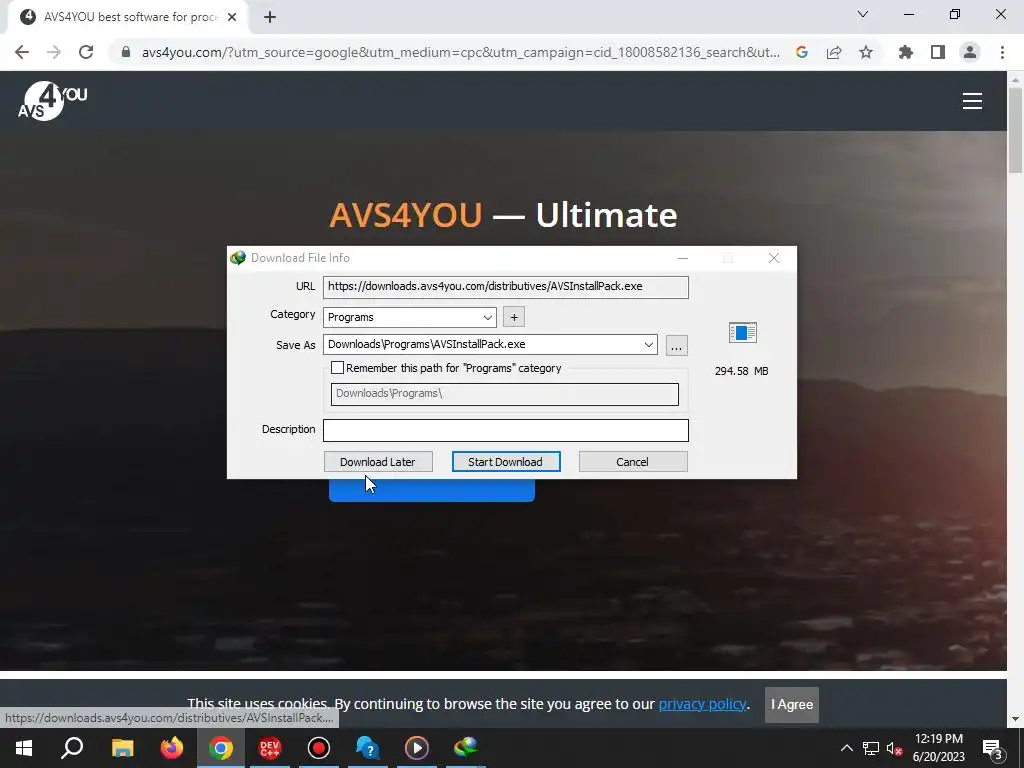Go back with the browser back arrow
This screenshot has height=768, width=1024.
pos(22,52)
